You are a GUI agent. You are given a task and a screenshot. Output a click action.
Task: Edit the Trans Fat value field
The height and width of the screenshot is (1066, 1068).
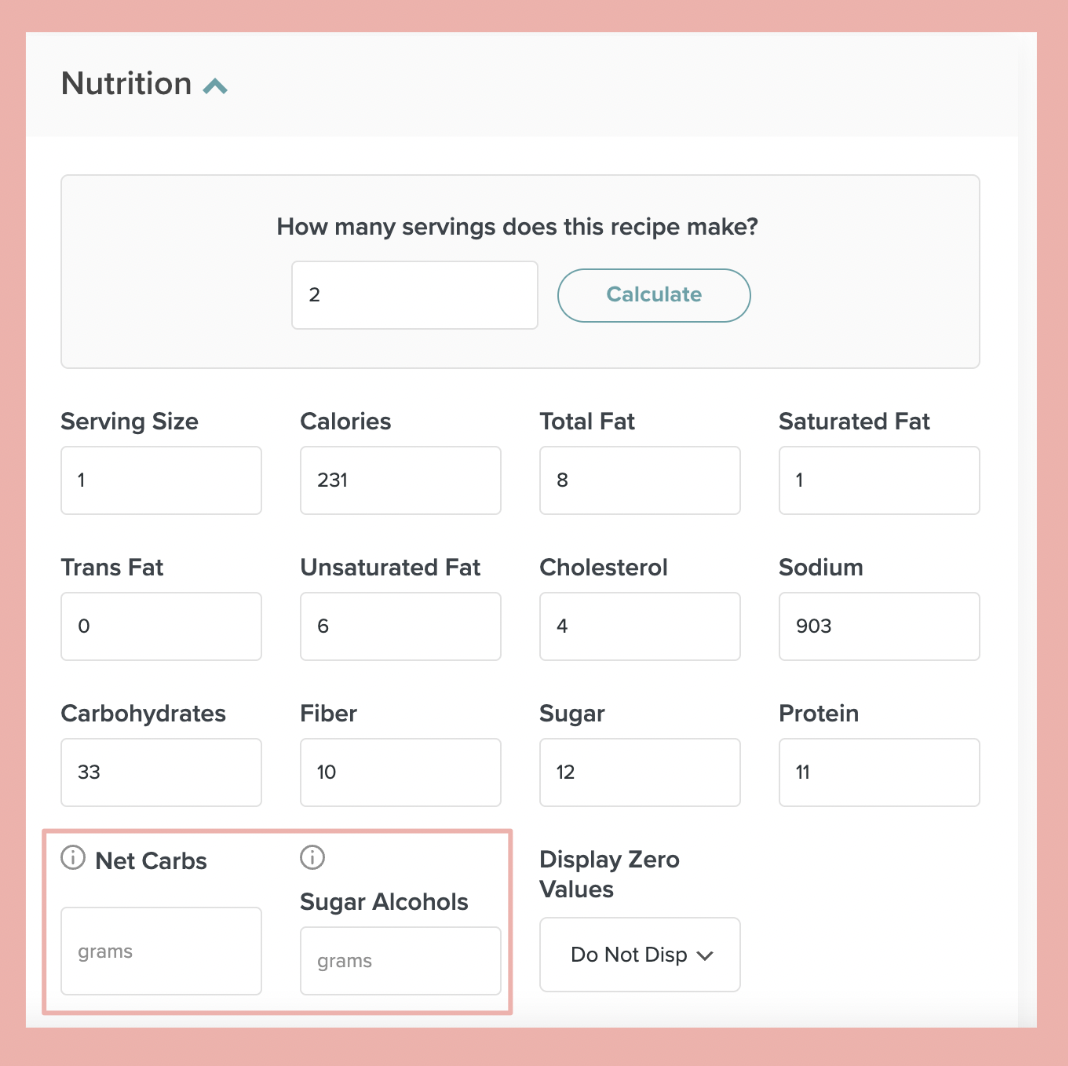[x=161, y=626]
